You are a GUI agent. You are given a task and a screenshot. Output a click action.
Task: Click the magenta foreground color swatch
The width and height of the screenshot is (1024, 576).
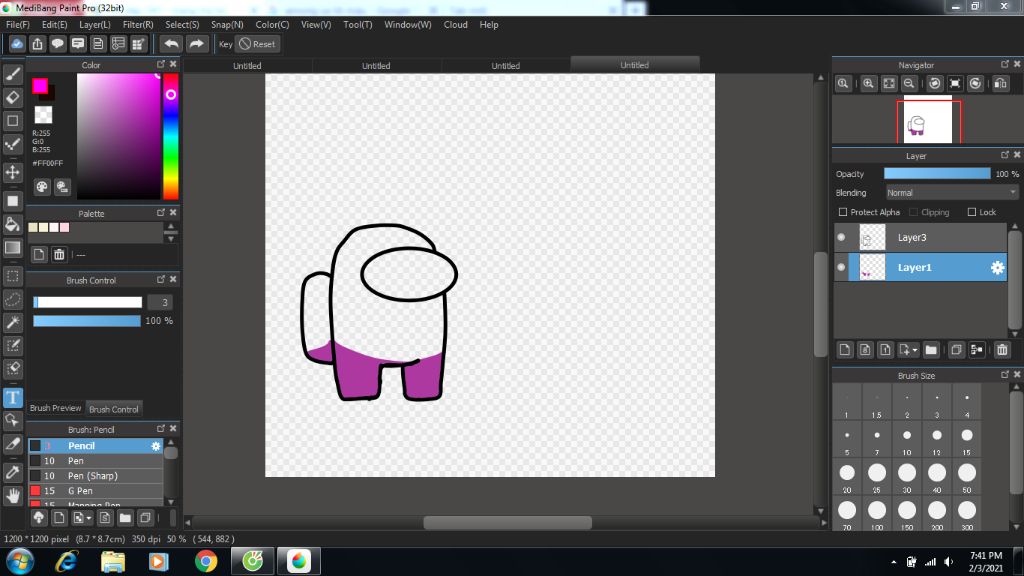click(x=40, y=86)
